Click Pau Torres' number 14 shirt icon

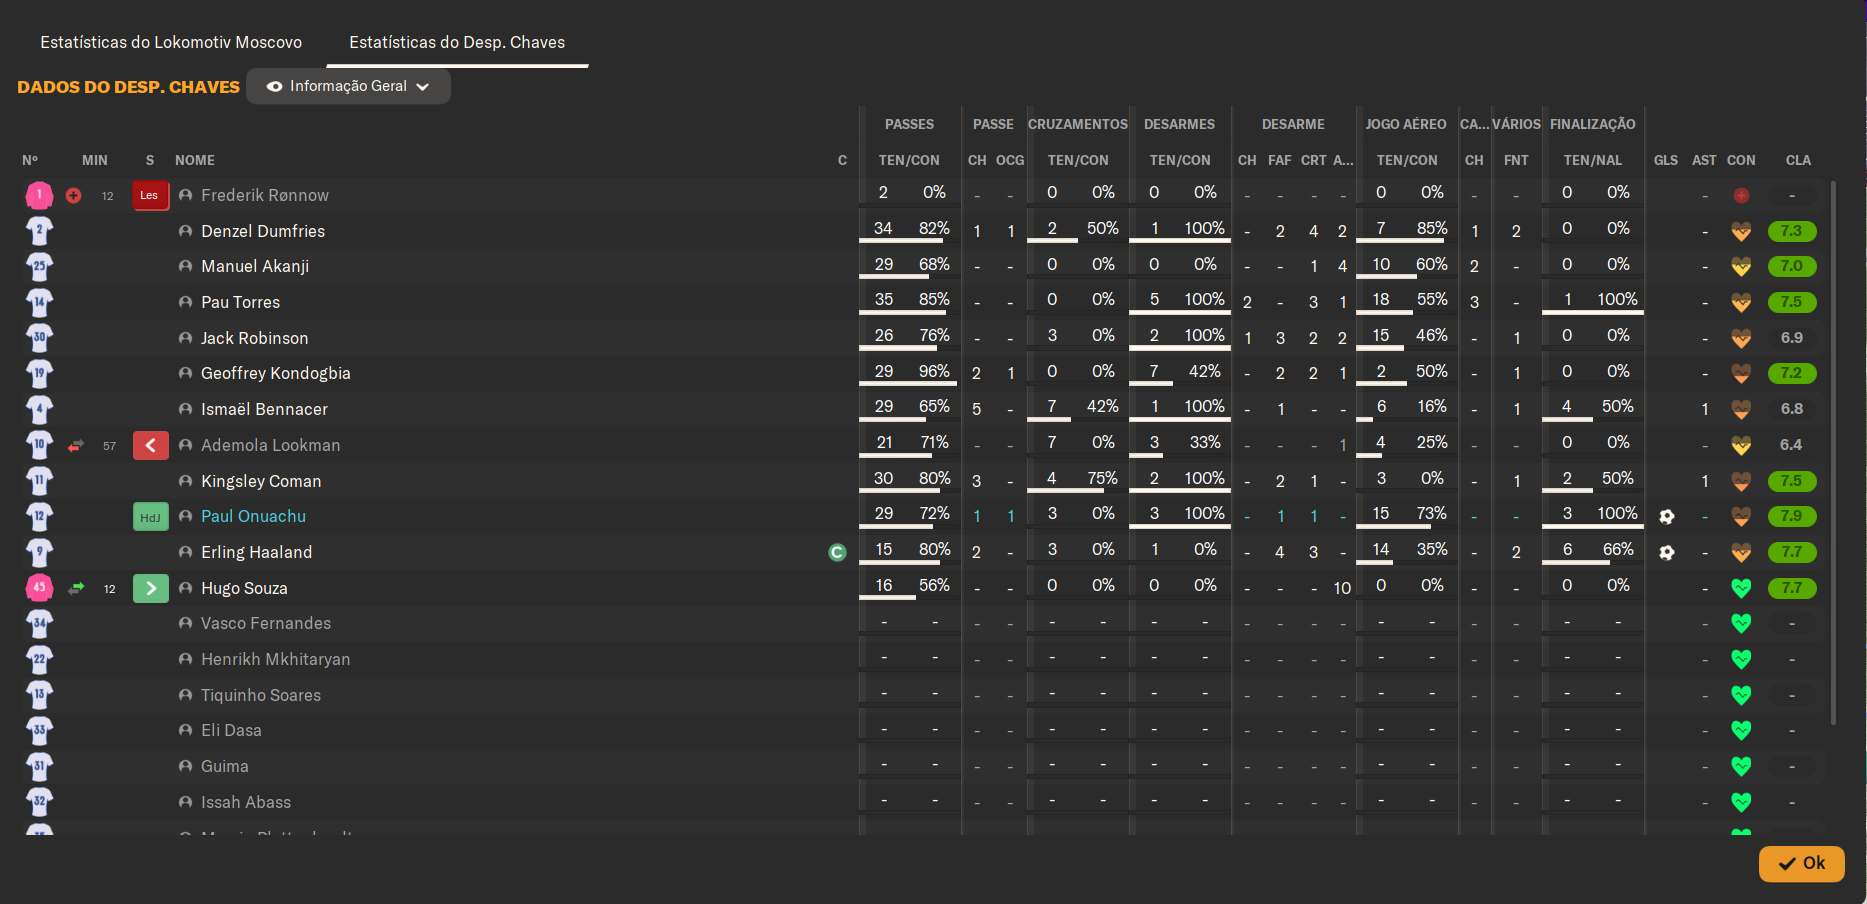(x=39, y=302)
